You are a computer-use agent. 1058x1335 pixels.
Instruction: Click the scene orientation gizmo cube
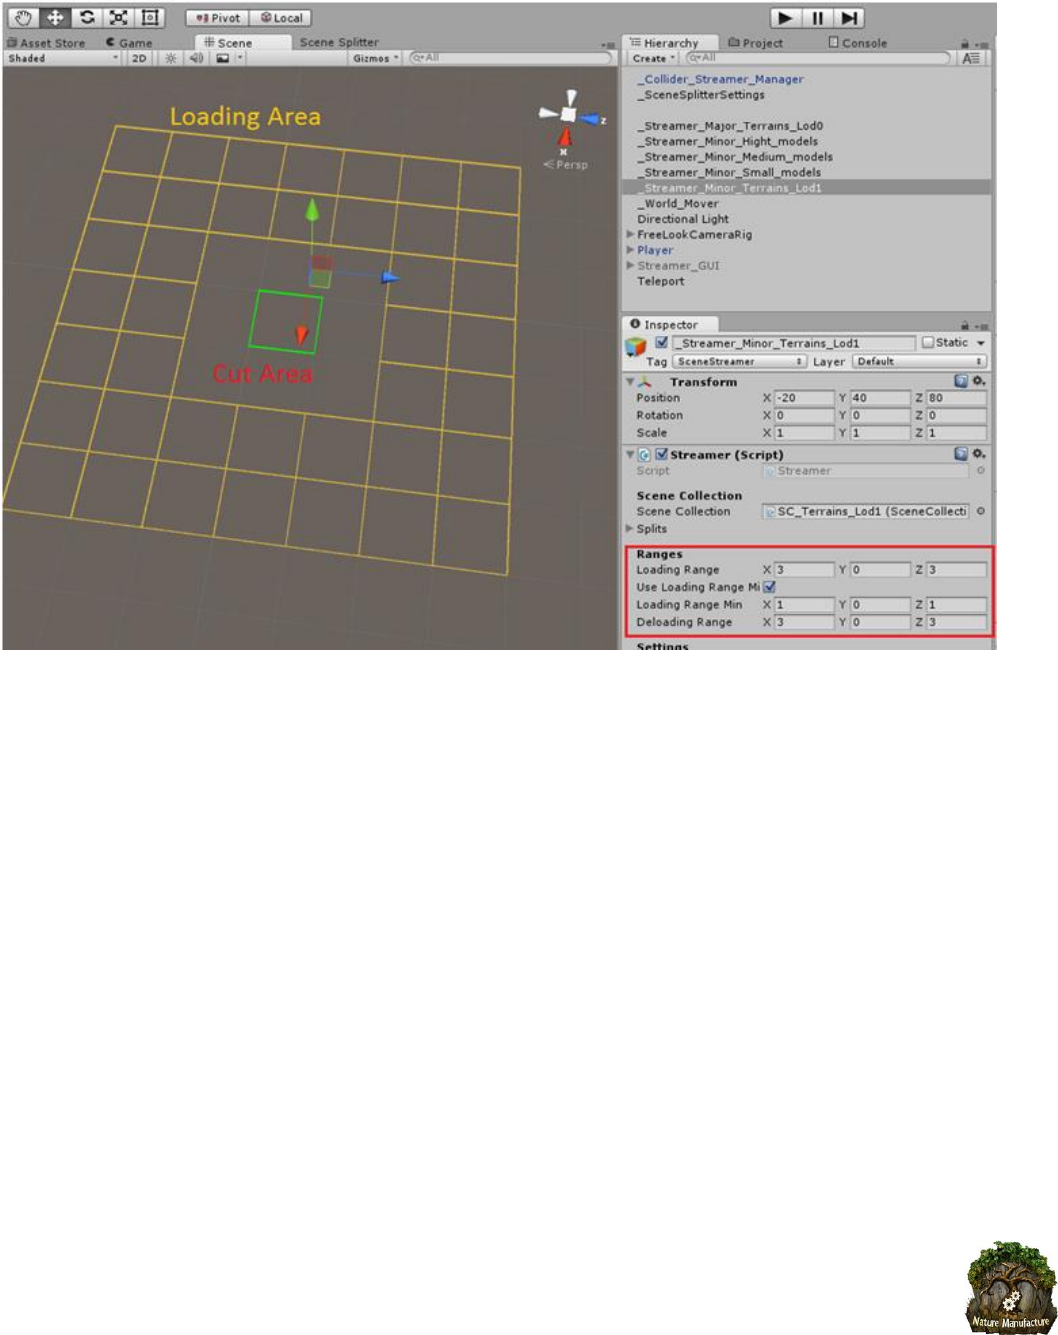click(569, 114)
